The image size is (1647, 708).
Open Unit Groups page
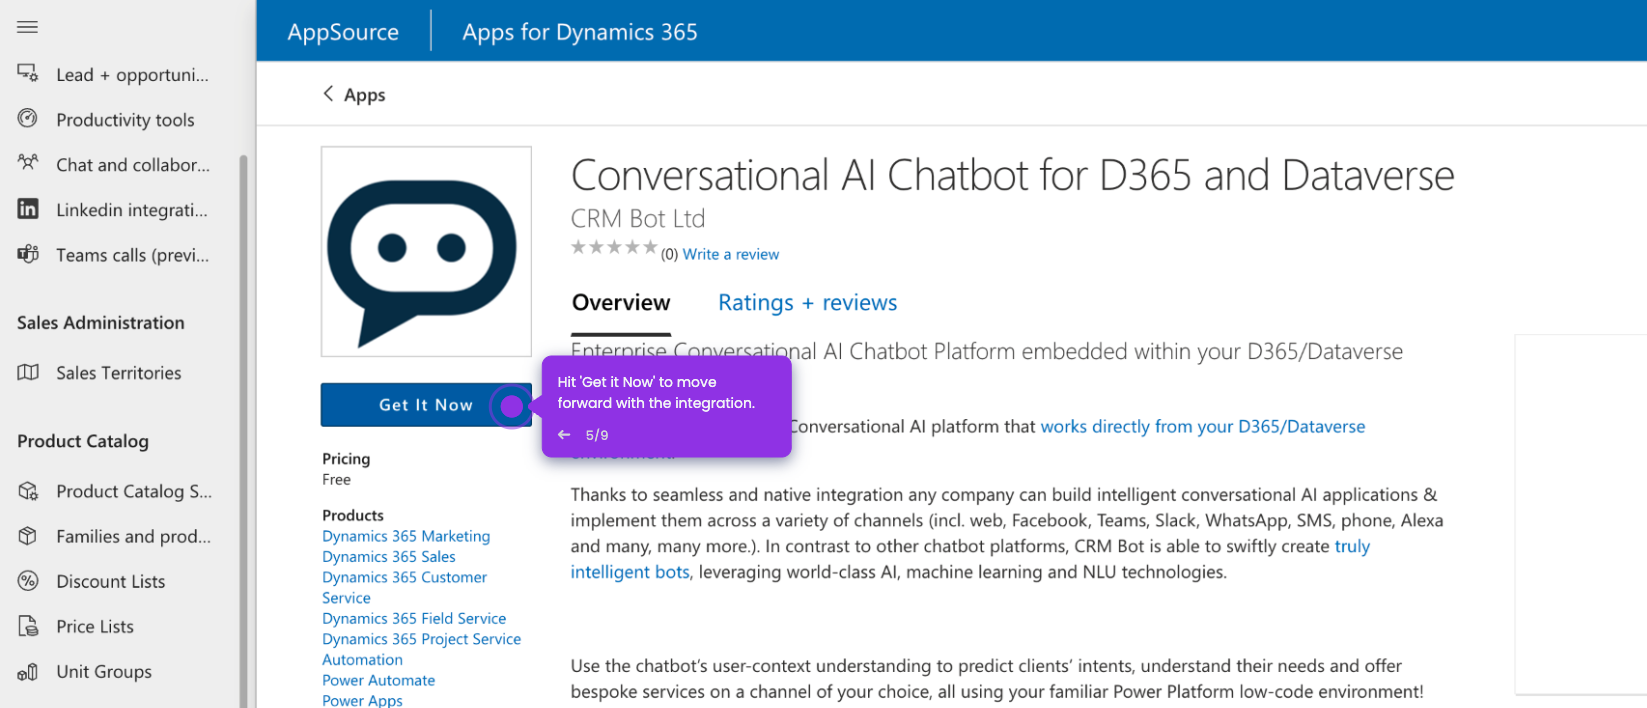coord(104,671)
